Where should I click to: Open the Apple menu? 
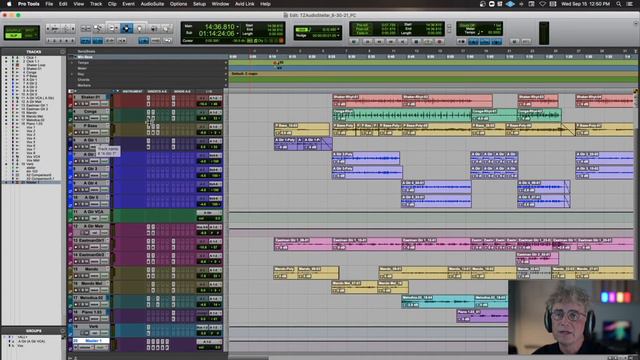(9, 4)
